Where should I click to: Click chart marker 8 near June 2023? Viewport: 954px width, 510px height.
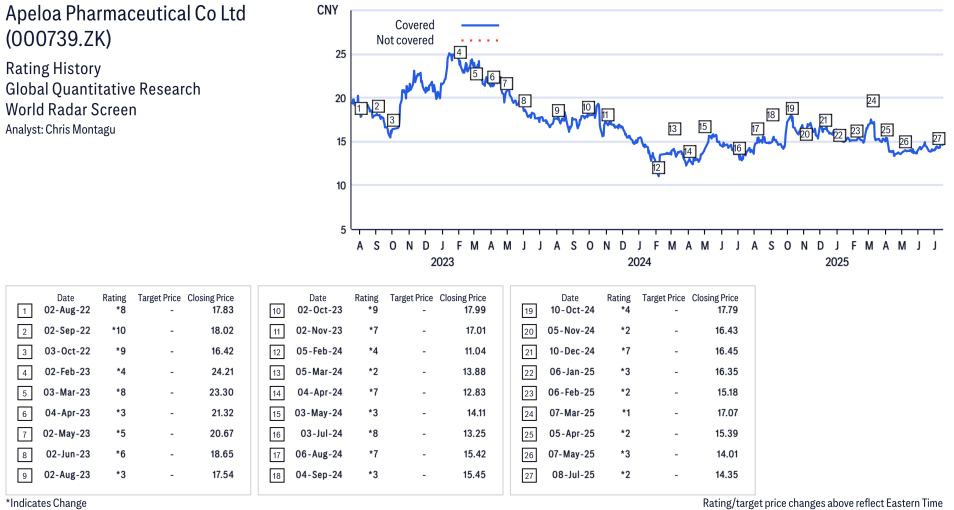pos(524,100)
